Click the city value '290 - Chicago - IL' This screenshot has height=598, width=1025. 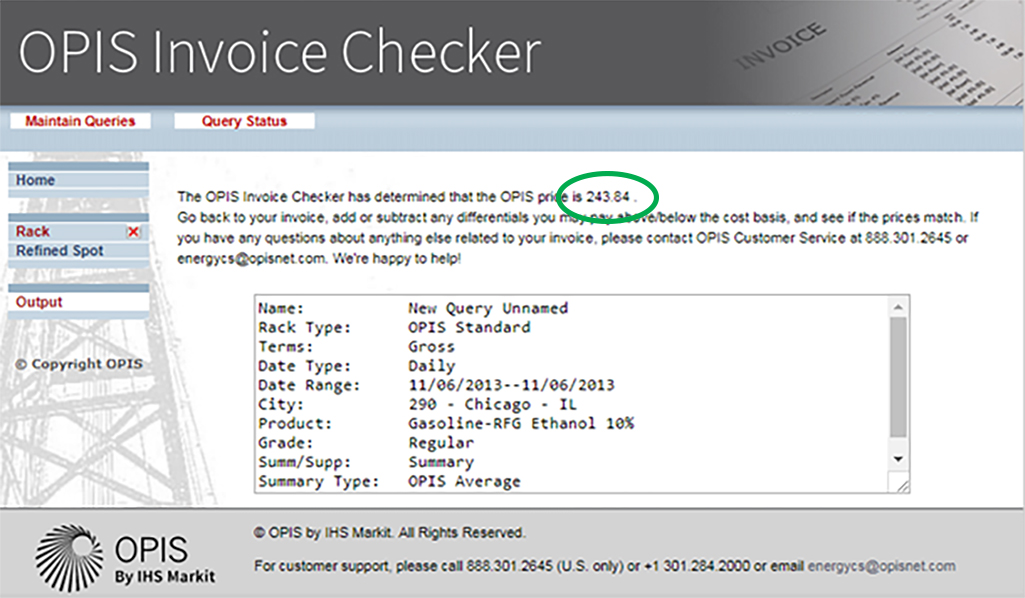click(x=492, y=405)
